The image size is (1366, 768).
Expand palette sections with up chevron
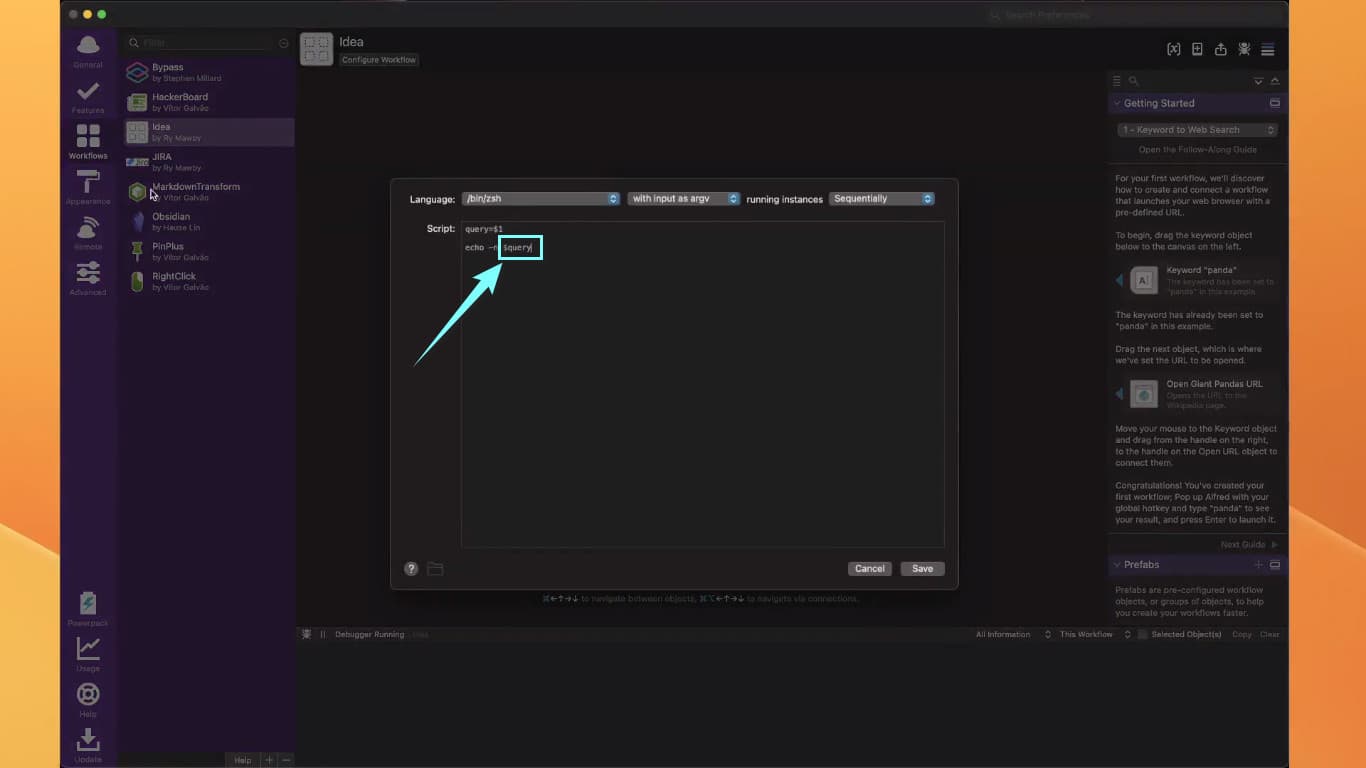pos(1274,81)
